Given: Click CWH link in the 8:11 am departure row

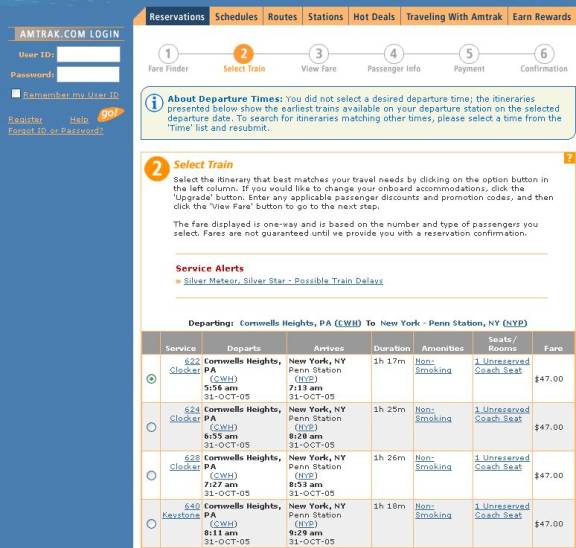Looking at the screenshot, I should 223,524.
